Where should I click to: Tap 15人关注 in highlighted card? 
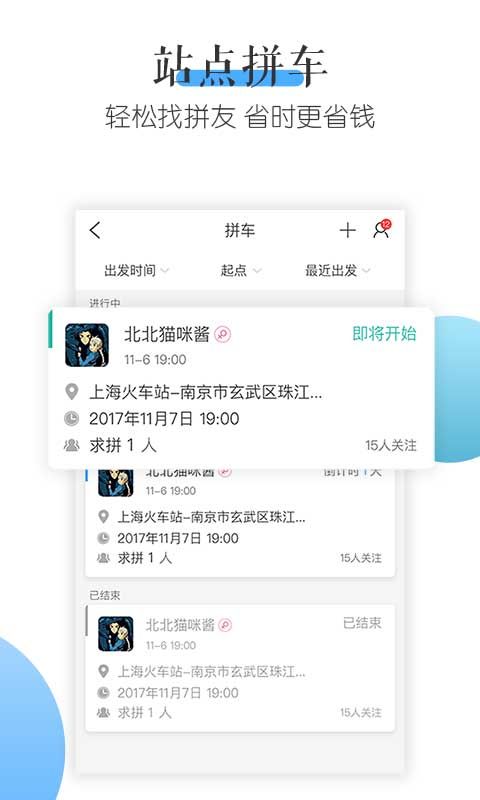click(391, 445)
